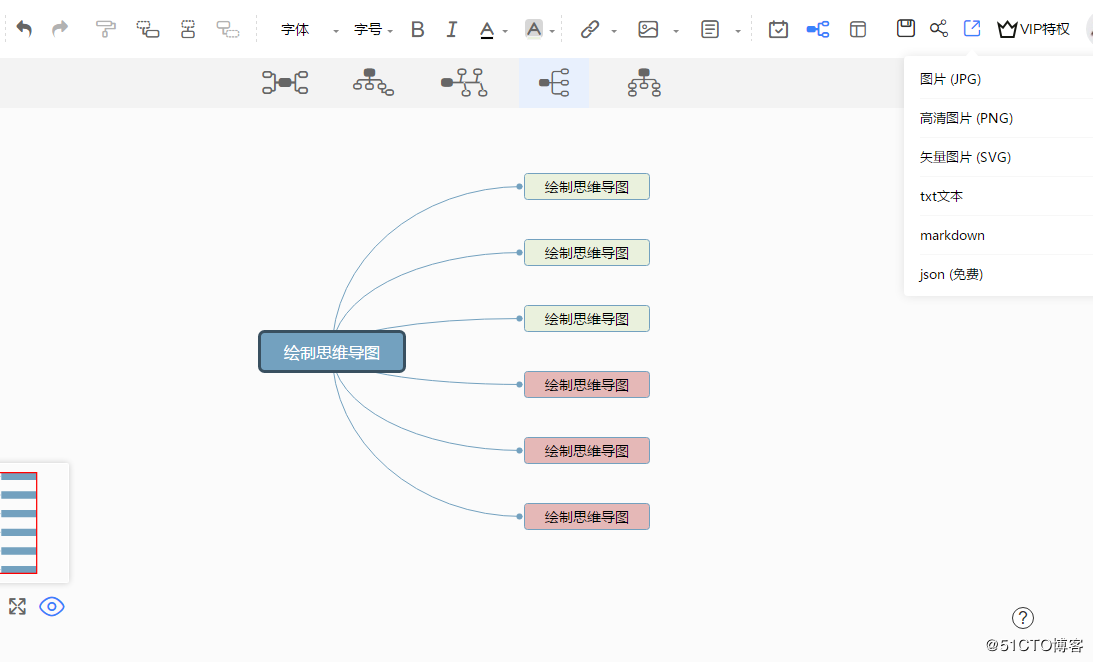Select the blue central node 绘制思维导图

332,352
